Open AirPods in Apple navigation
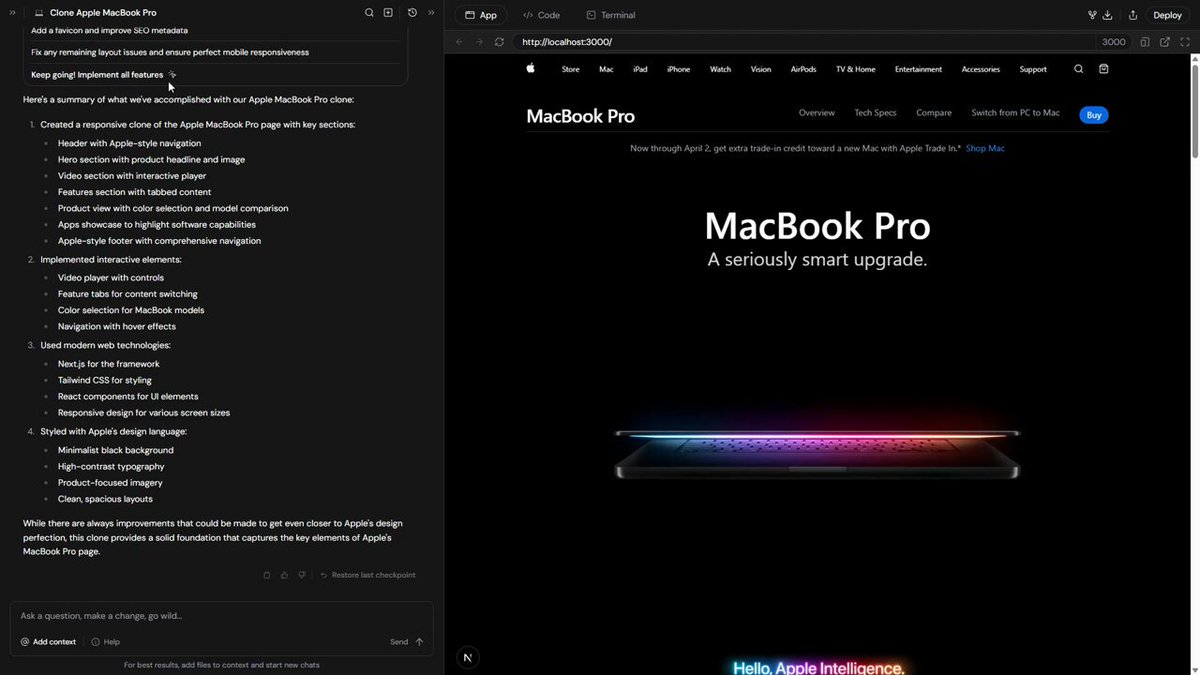The width and height of the screenshot is (1200, 675). tap(803, 70)
